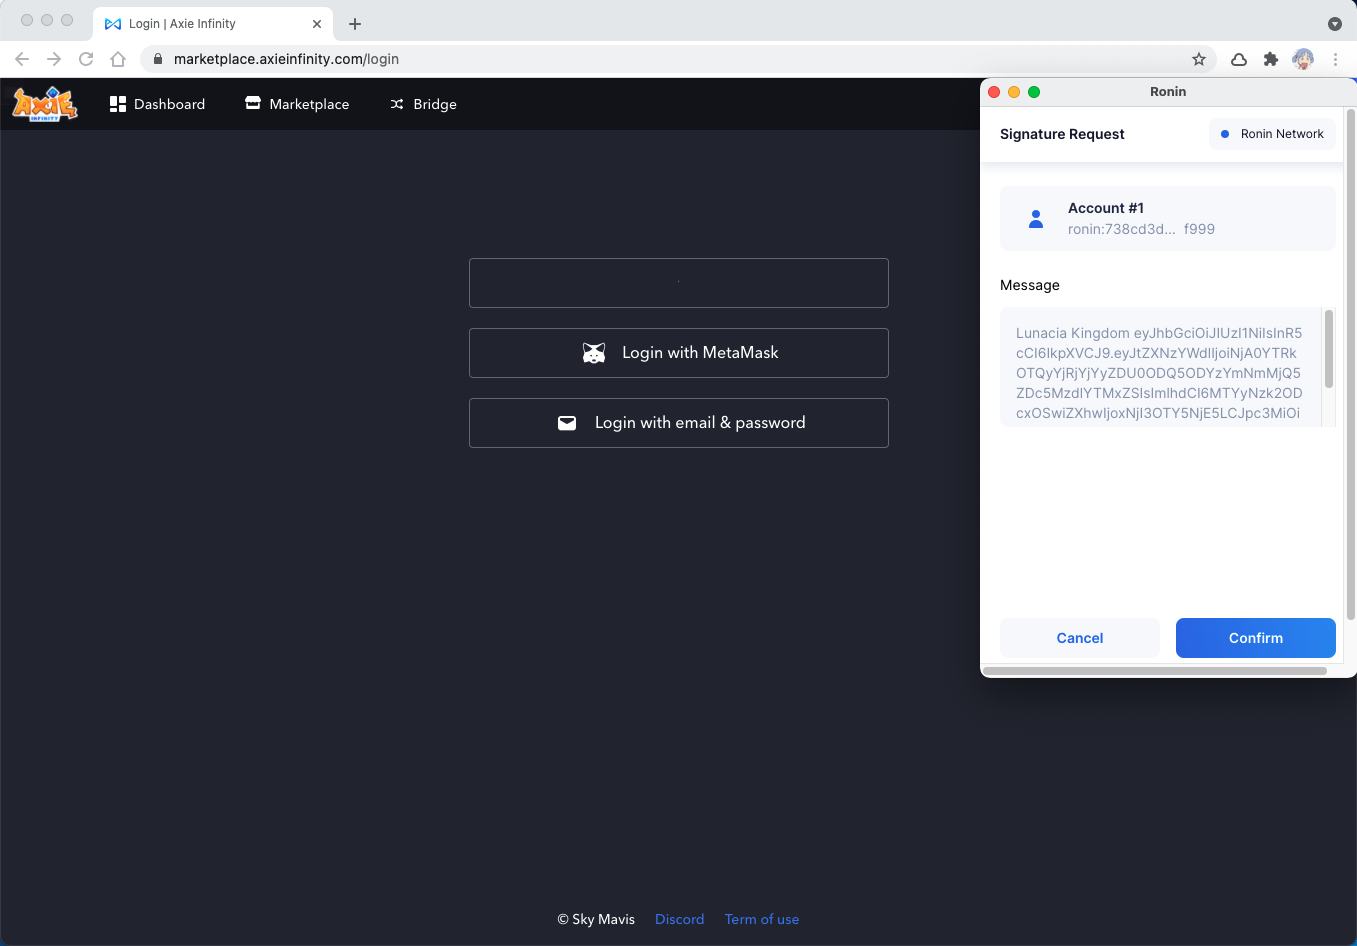
Task: Open the Chrome three-dot menu
Action: coord(1335,59)
